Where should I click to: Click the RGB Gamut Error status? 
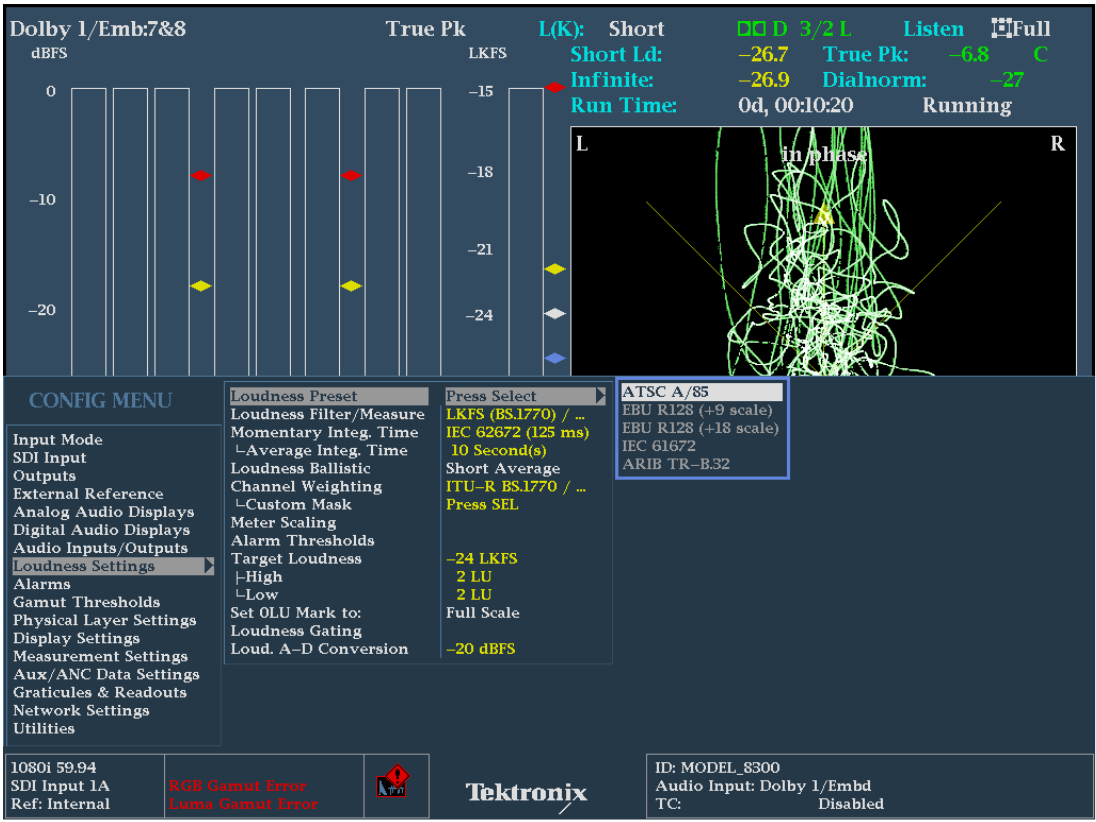click(x=238, y=786)
